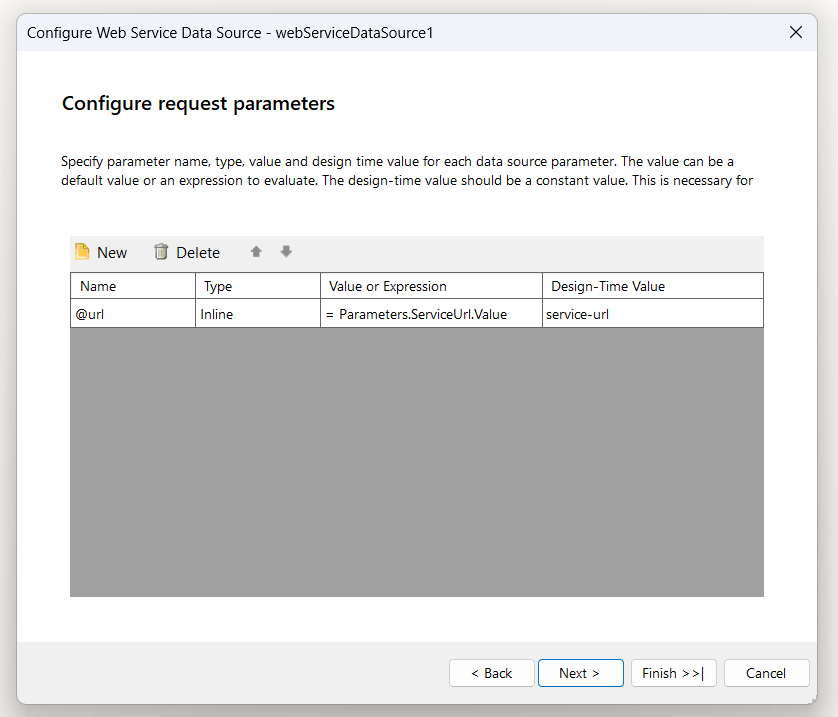Select the Name column header

(132, 286)
